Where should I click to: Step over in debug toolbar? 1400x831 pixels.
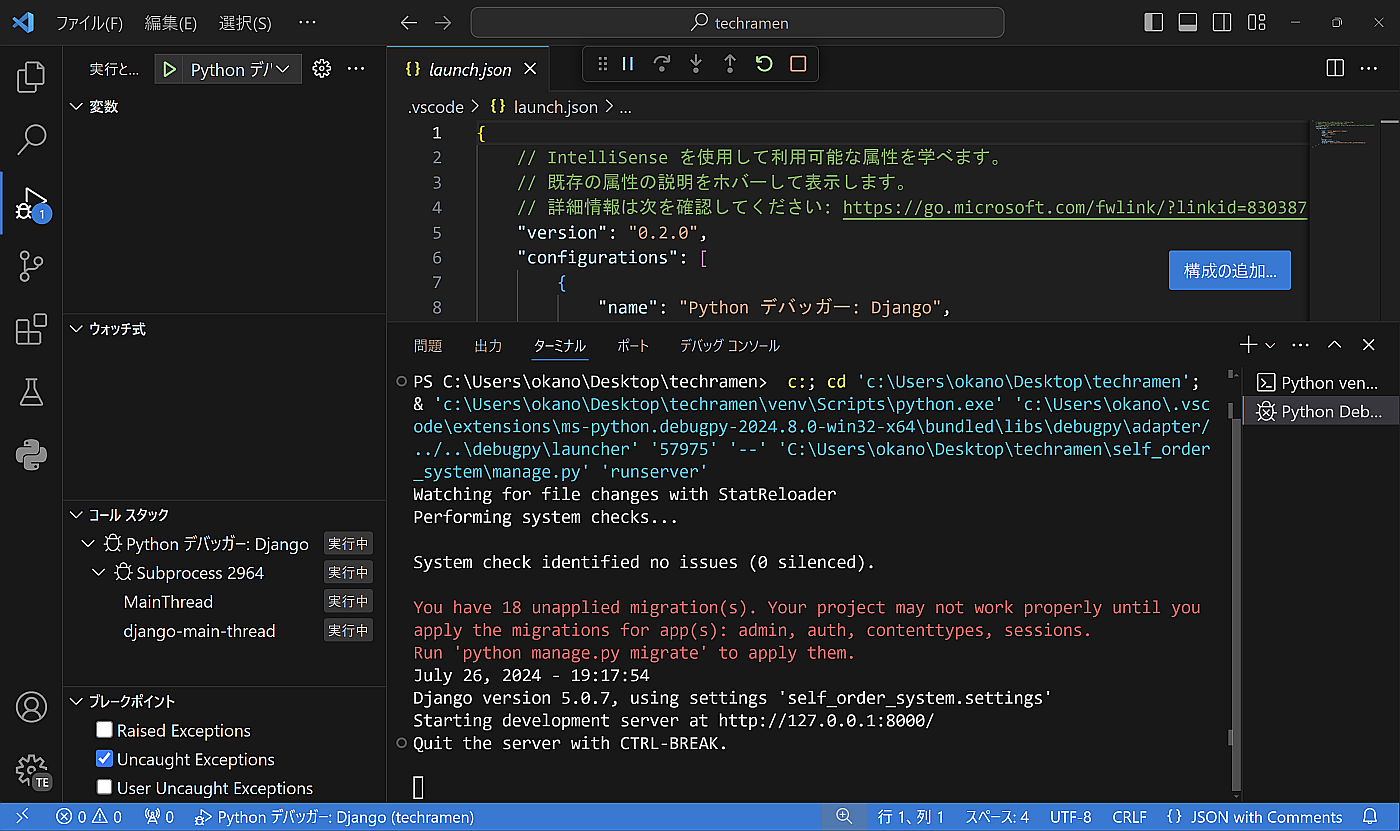tap(662, 64)
